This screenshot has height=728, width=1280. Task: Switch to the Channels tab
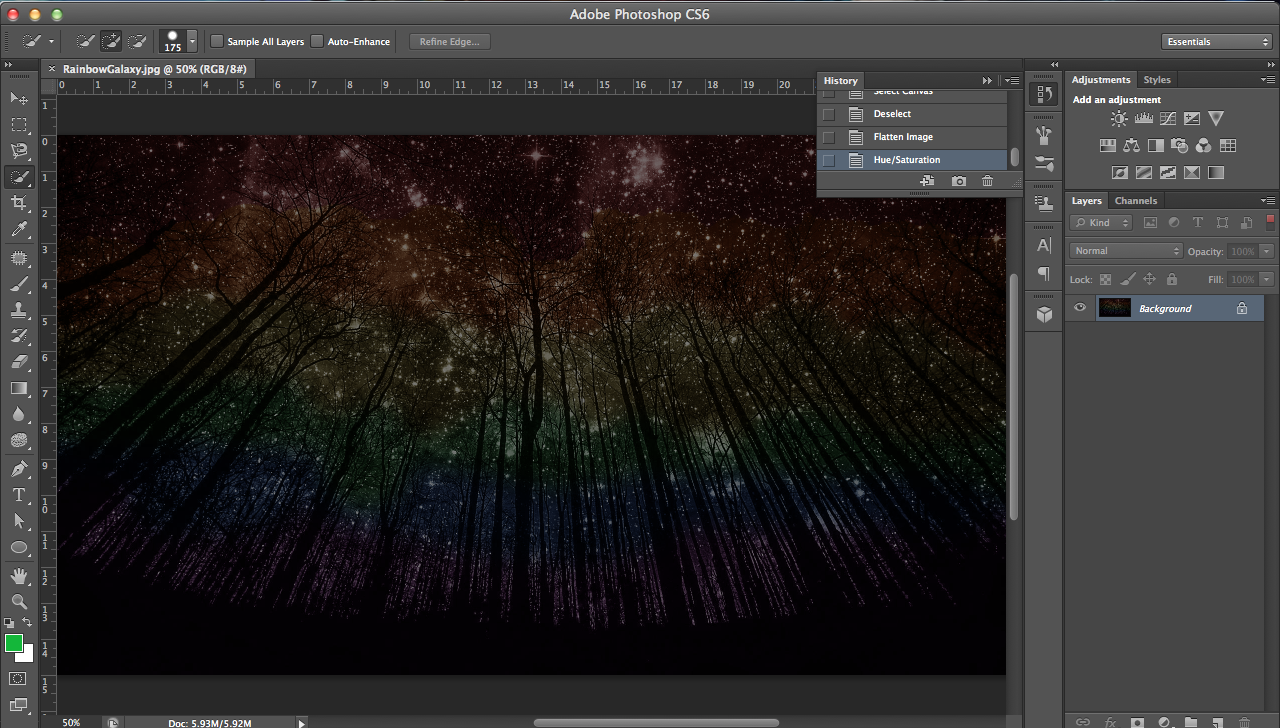pos(1136,201)
